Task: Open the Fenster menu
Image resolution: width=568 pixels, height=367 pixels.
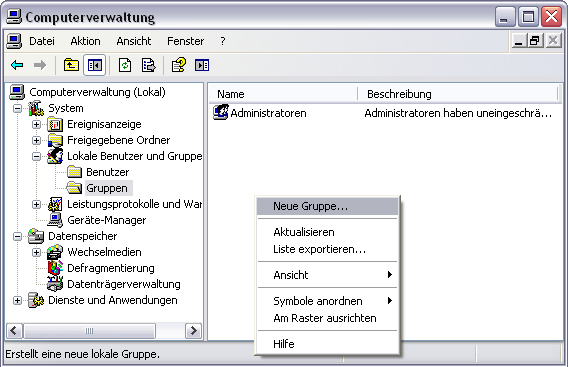Action: tap(185, 41)
